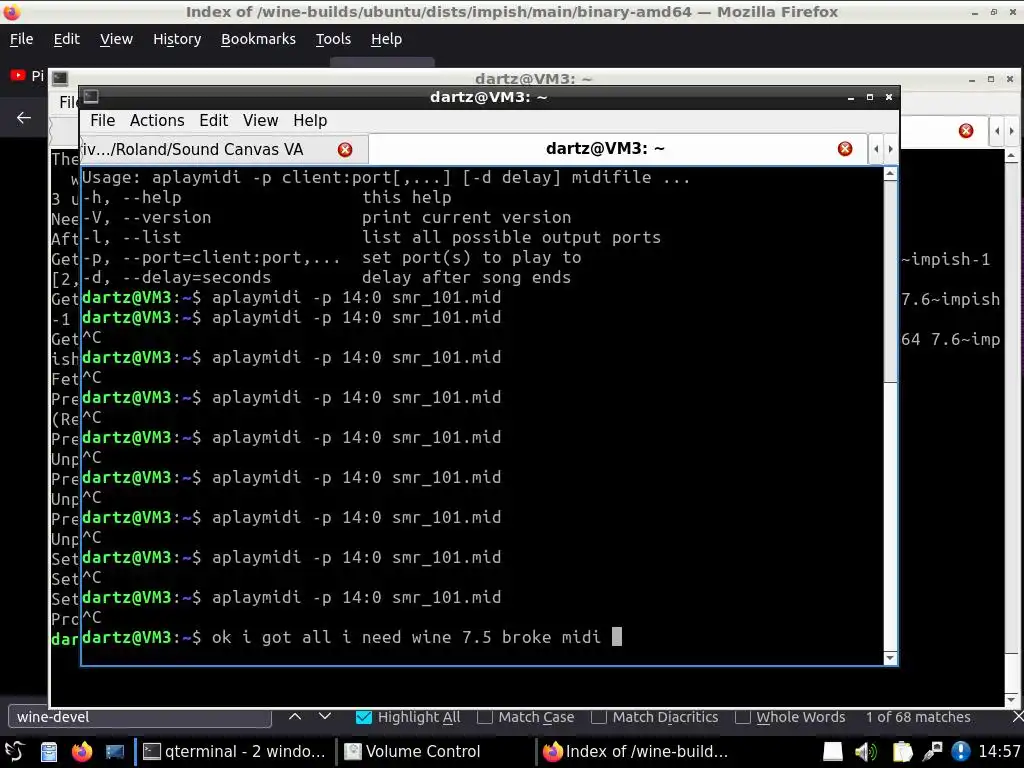Click the taskbar clock showing 14:57

pos(999,752)
